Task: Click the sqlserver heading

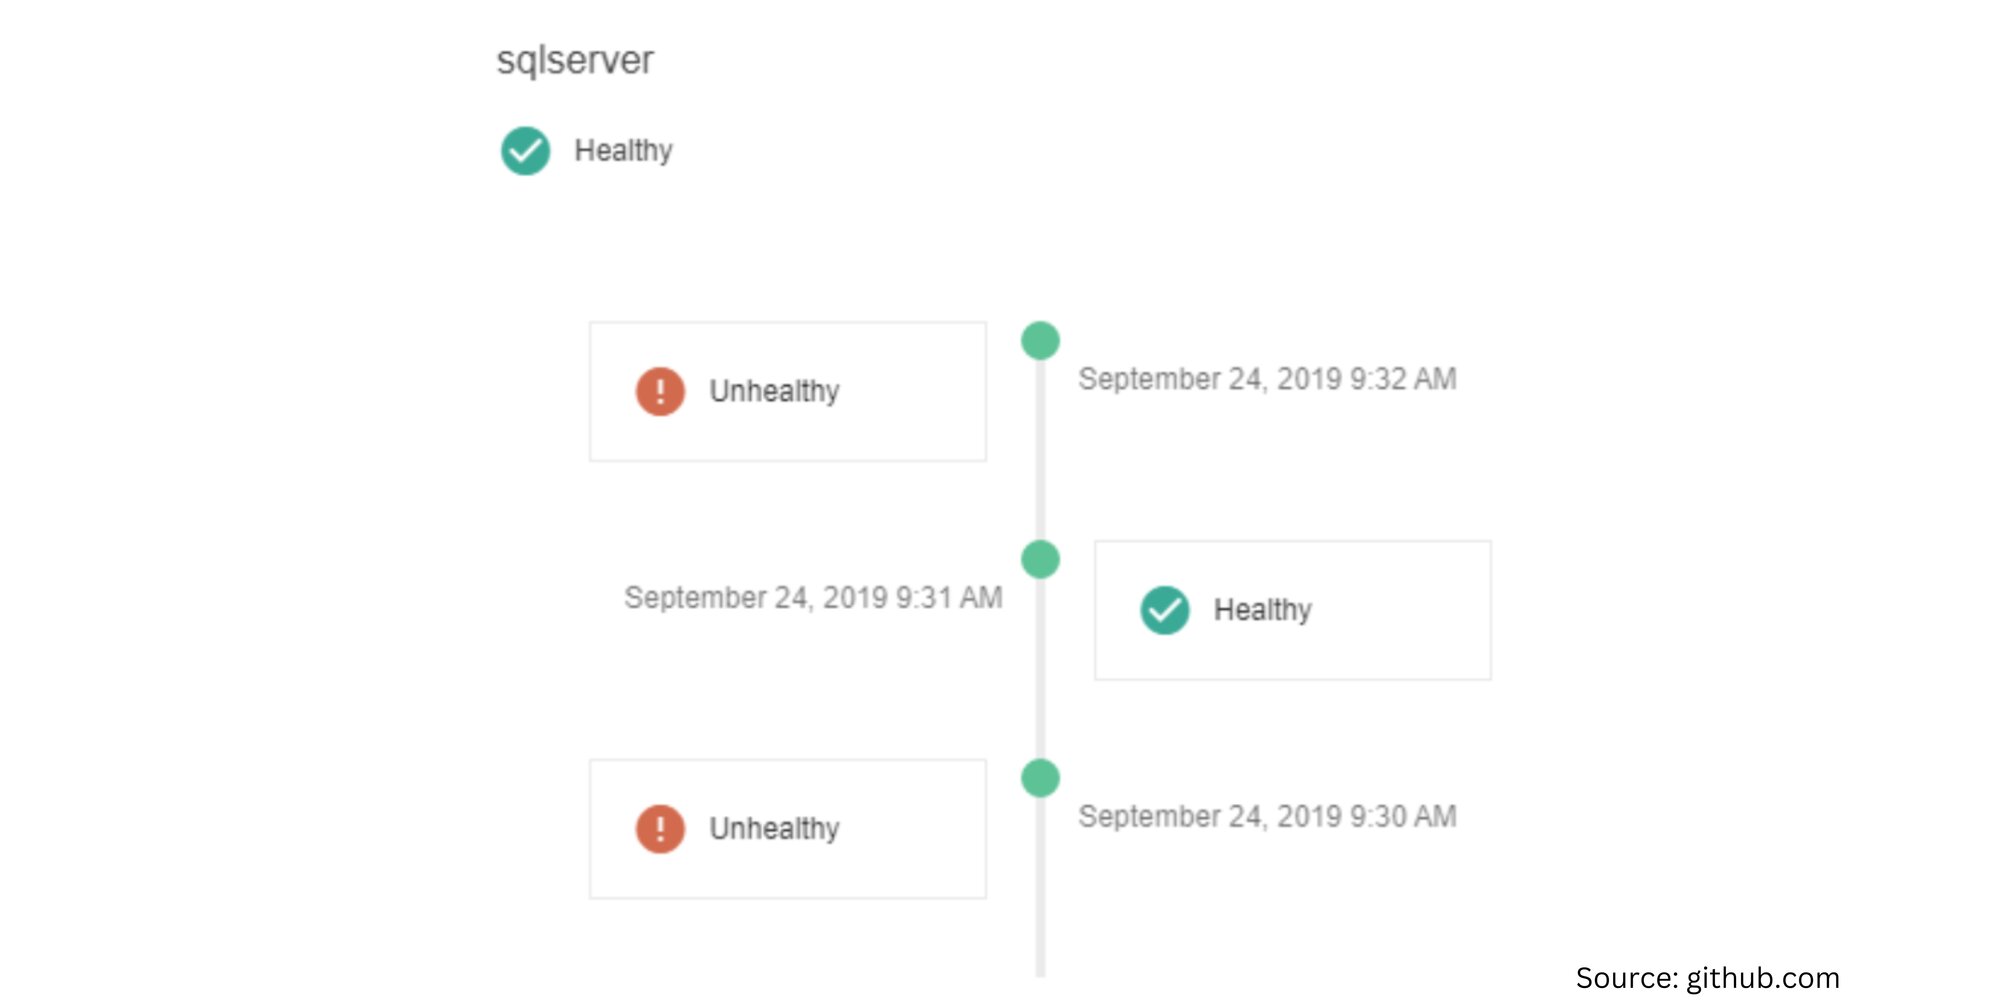Action: click(x=575, y=61)
